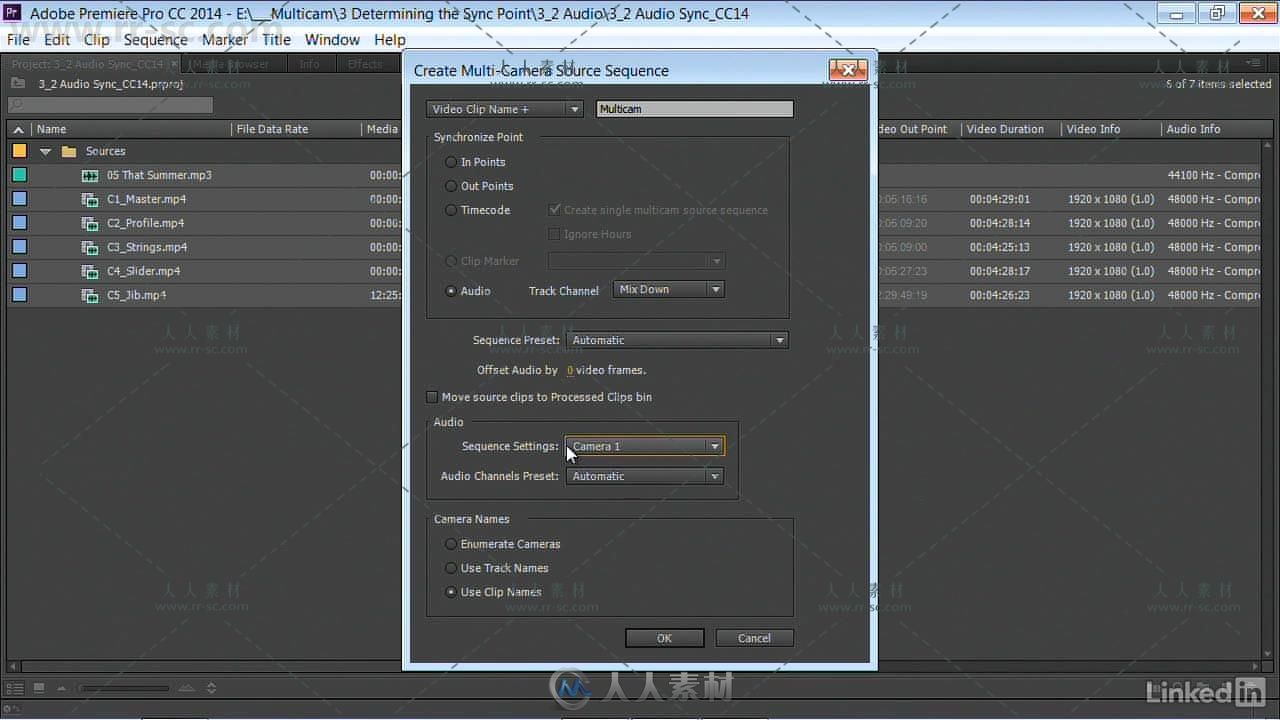This screenshot has width=1280, height=720.
Task: Click the Multicam sequence name field
Action: 695,109
